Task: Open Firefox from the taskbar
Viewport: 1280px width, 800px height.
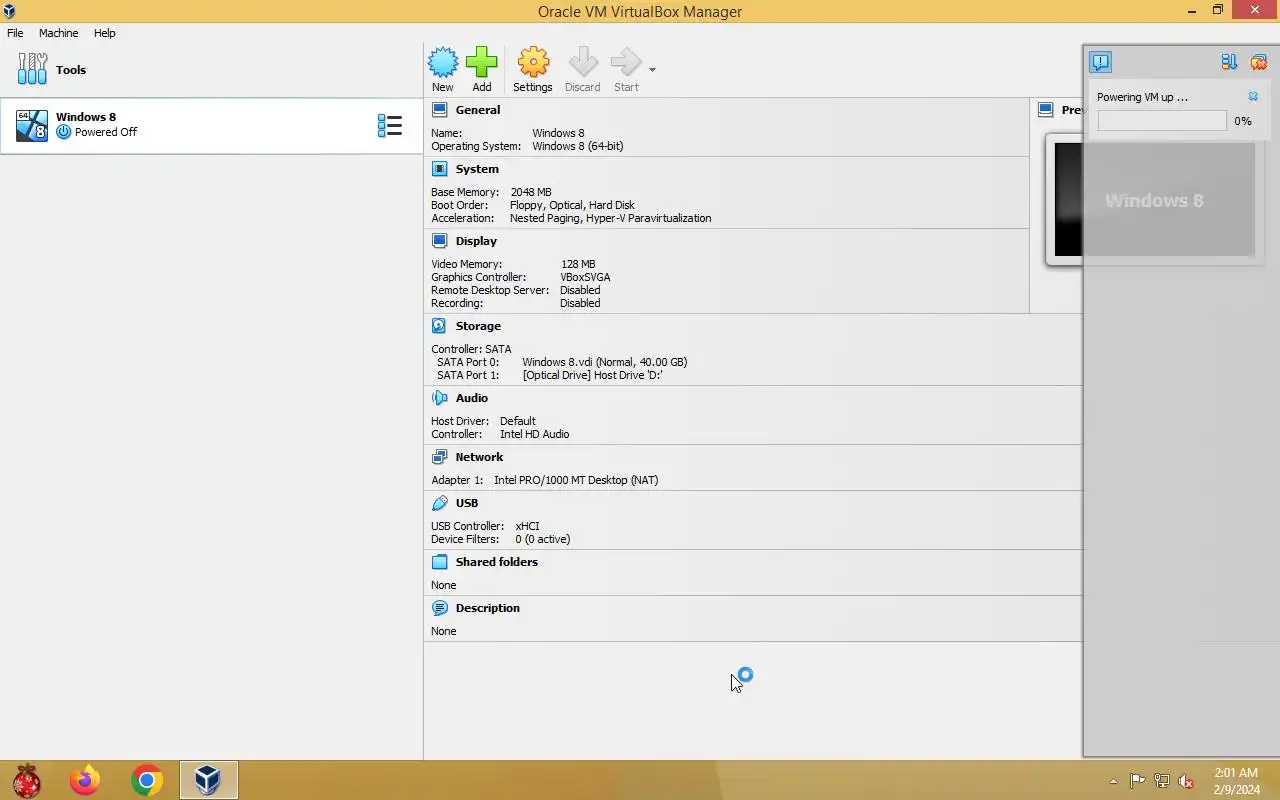Action: [x=85, y=780]
